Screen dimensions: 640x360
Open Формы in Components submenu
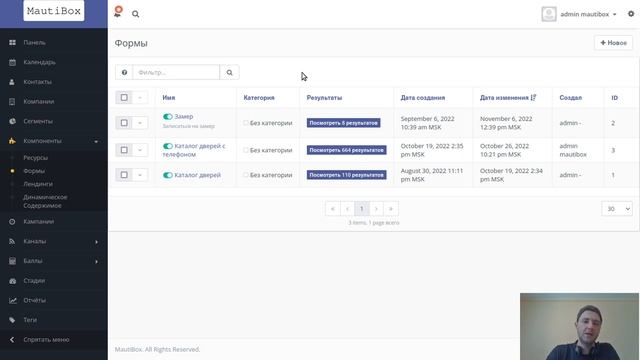tap(34, 171)
